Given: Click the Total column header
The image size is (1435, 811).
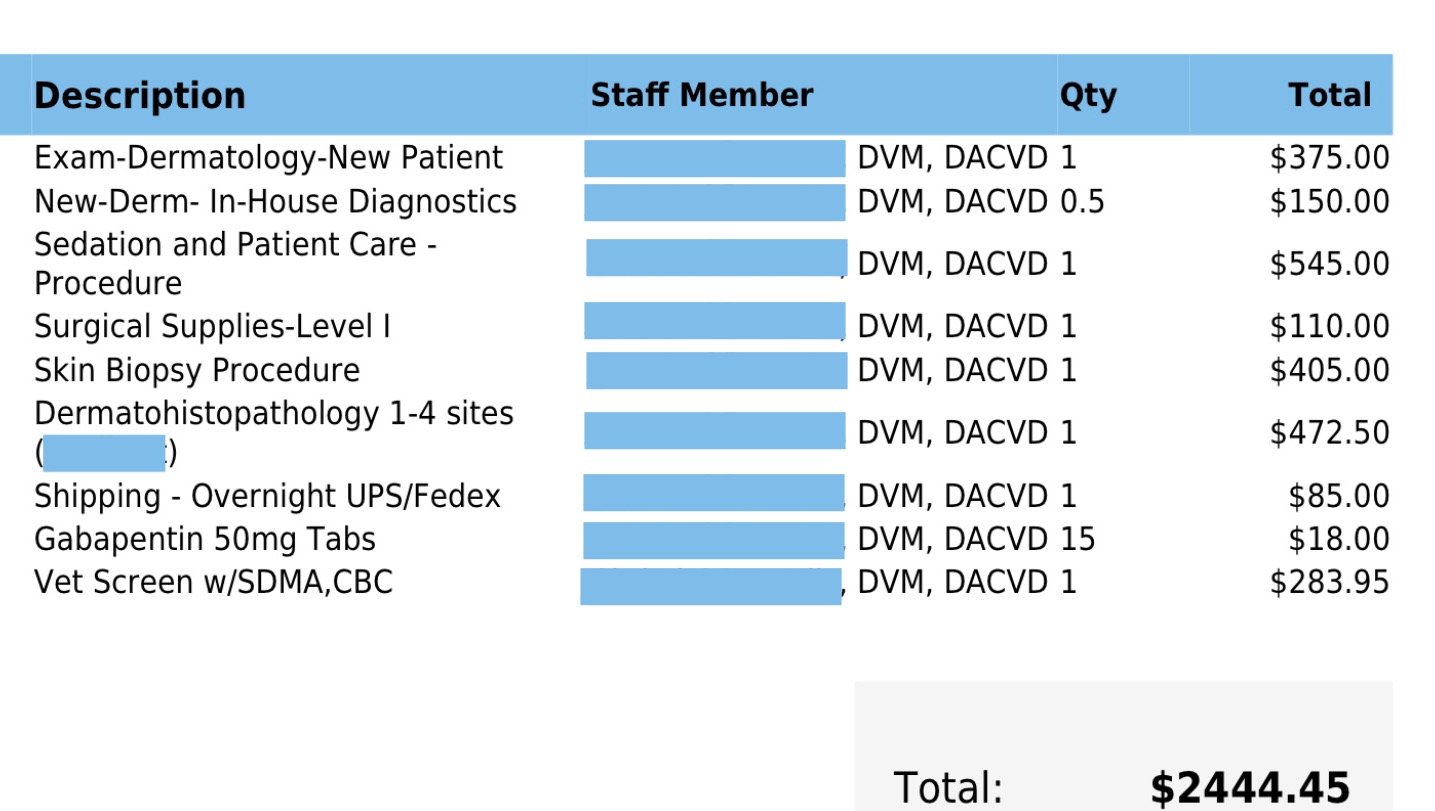Looking at the screenshot, I should pos(1329,96).
